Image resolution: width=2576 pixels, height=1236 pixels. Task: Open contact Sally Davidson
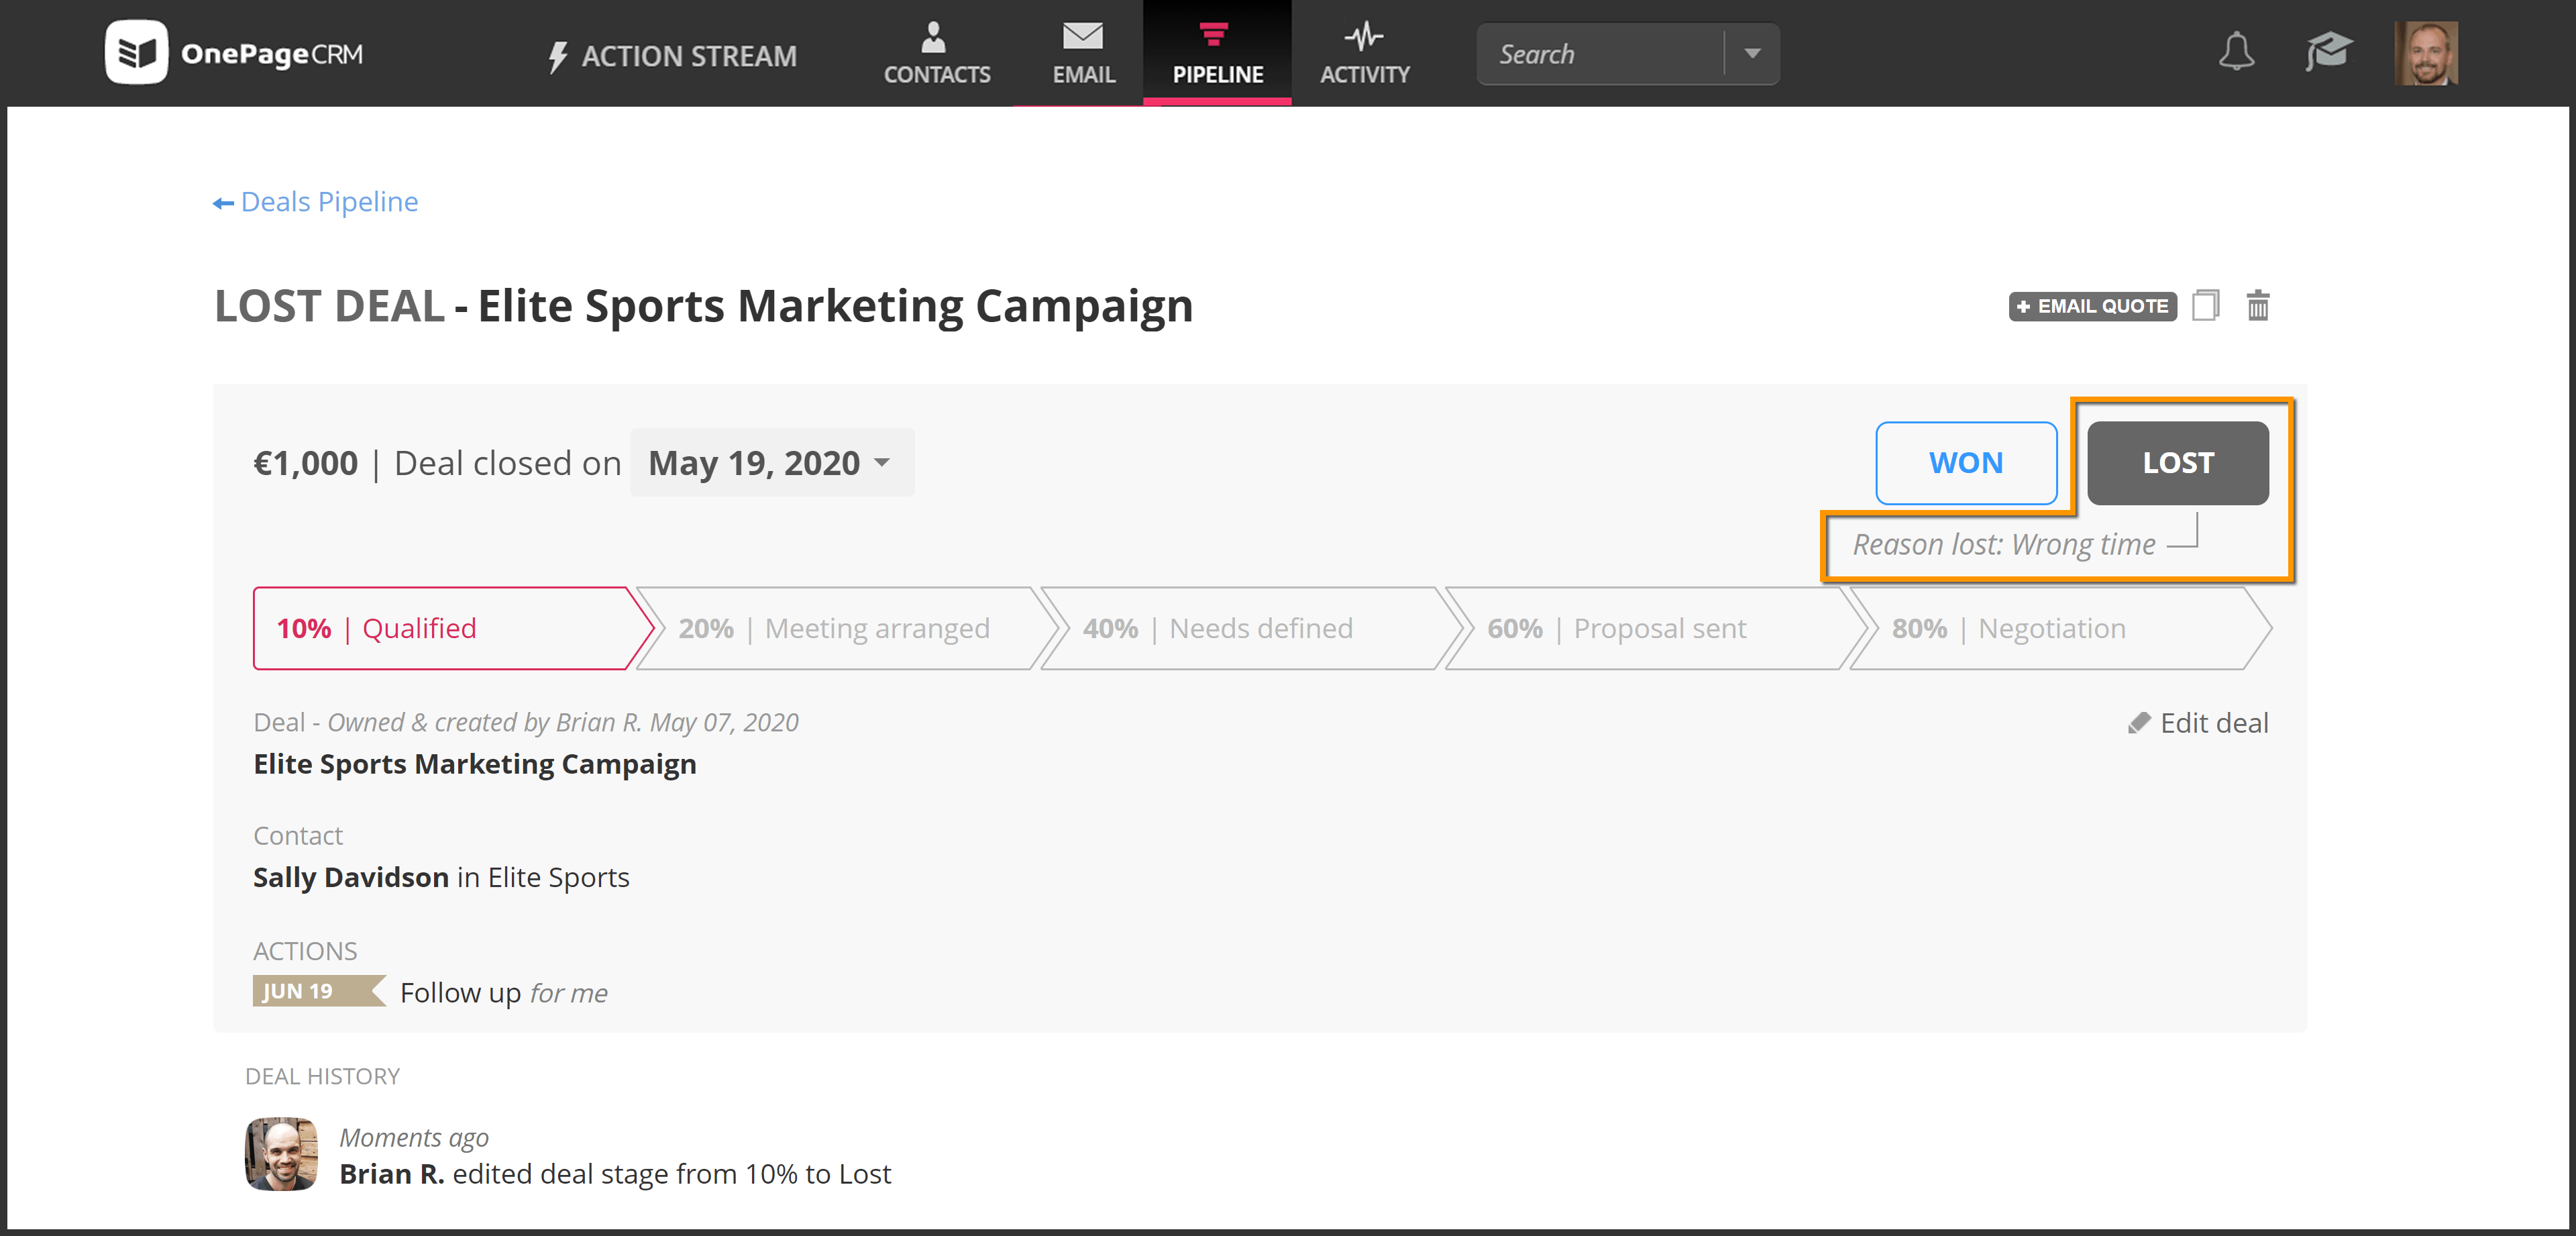click(x=351, y=877)
